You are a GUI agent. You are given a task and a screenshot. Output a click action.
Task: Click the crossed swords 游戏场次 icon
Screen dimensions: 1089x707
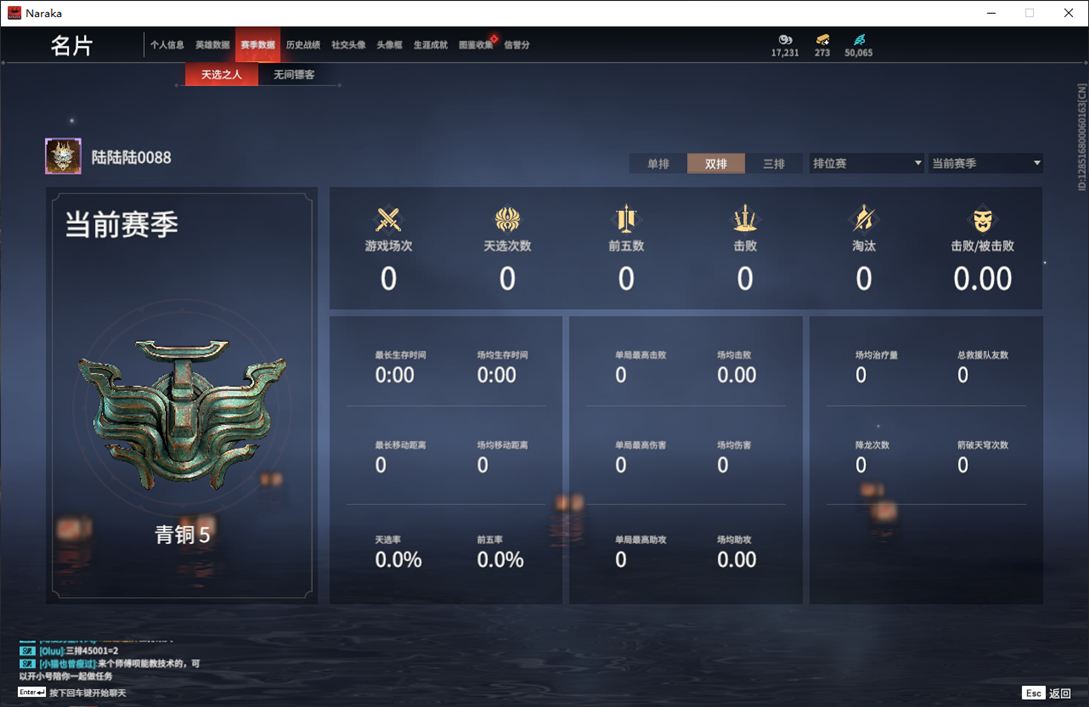pos(388,219)
